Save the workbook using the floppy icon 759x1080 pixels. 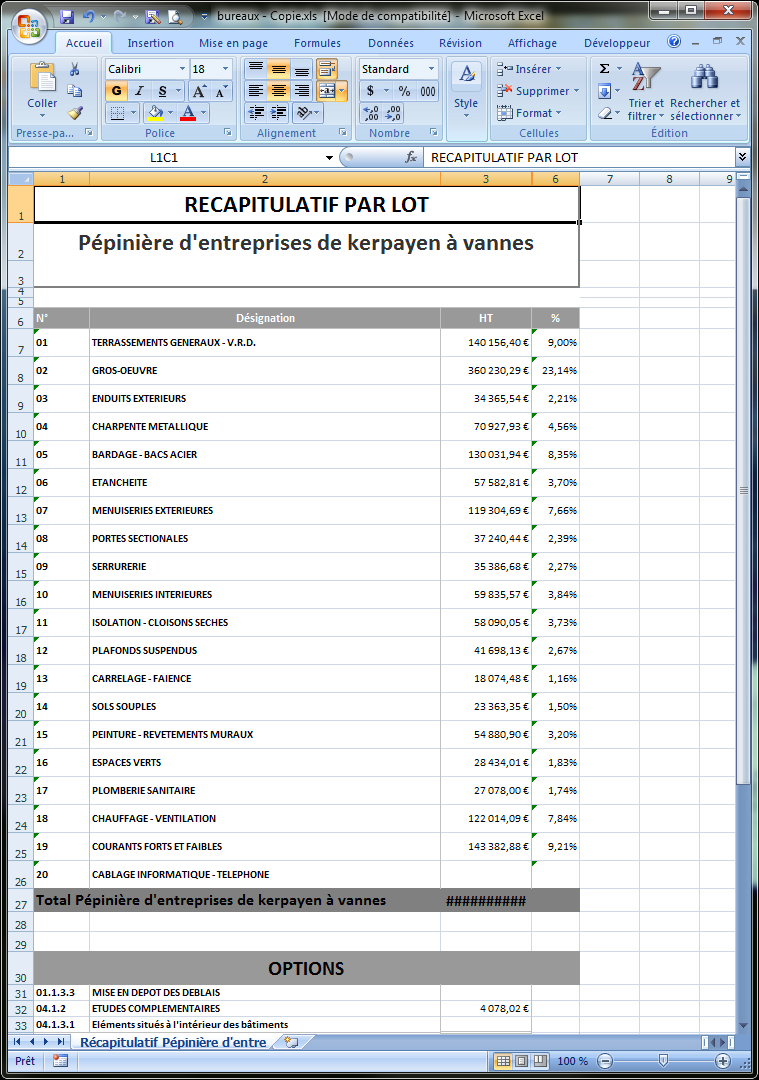(x=67, y=17)
